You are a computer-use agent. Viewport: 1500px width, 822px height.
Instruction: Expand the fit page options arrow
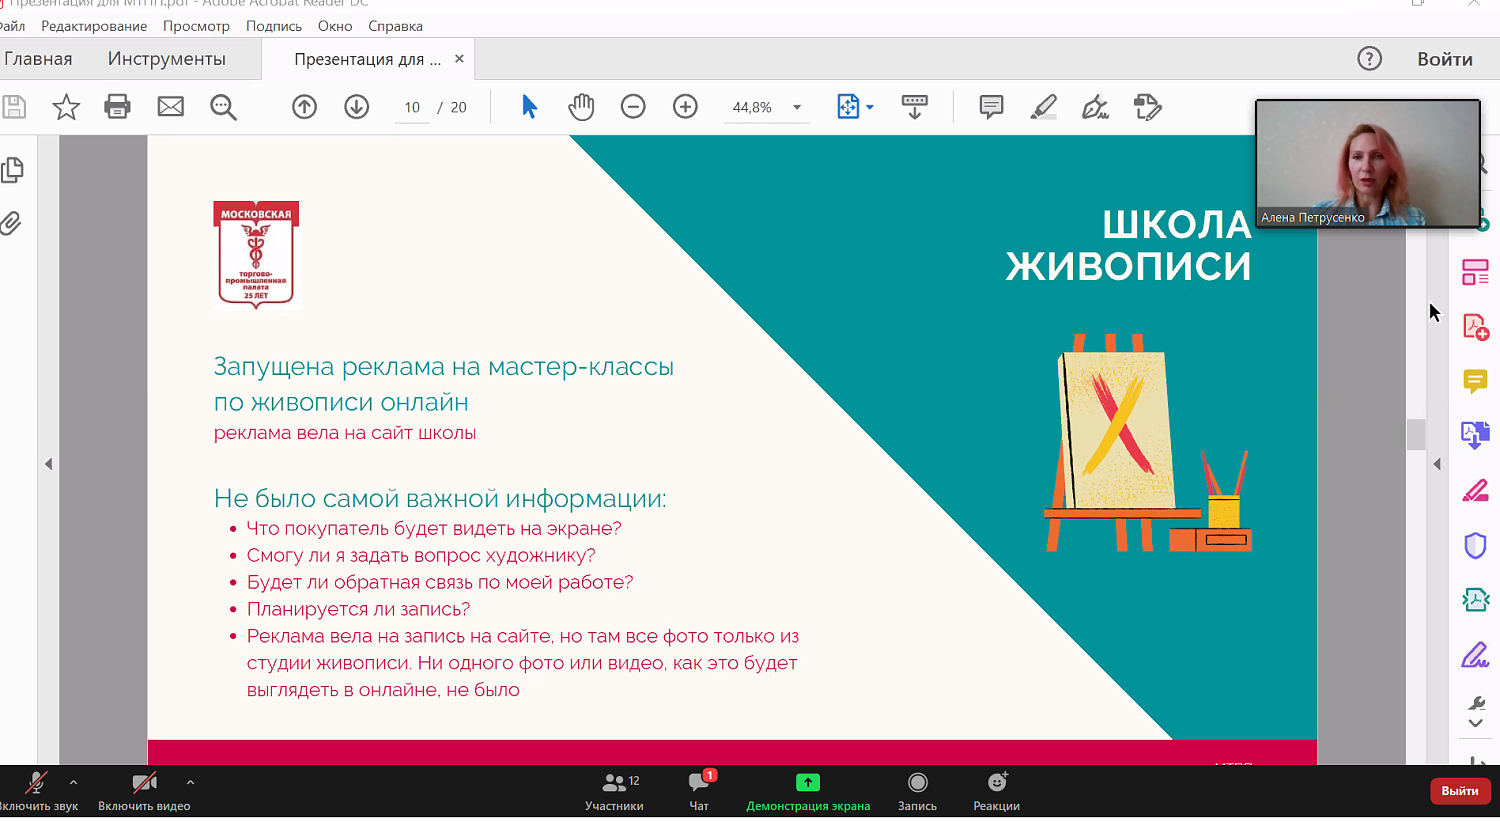pyautogui.click(x=870, y=107)
